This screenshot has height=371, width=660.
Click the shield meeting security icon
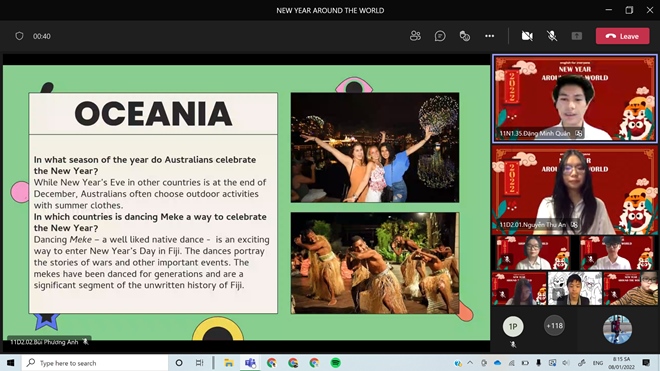[x=19, y=36]
